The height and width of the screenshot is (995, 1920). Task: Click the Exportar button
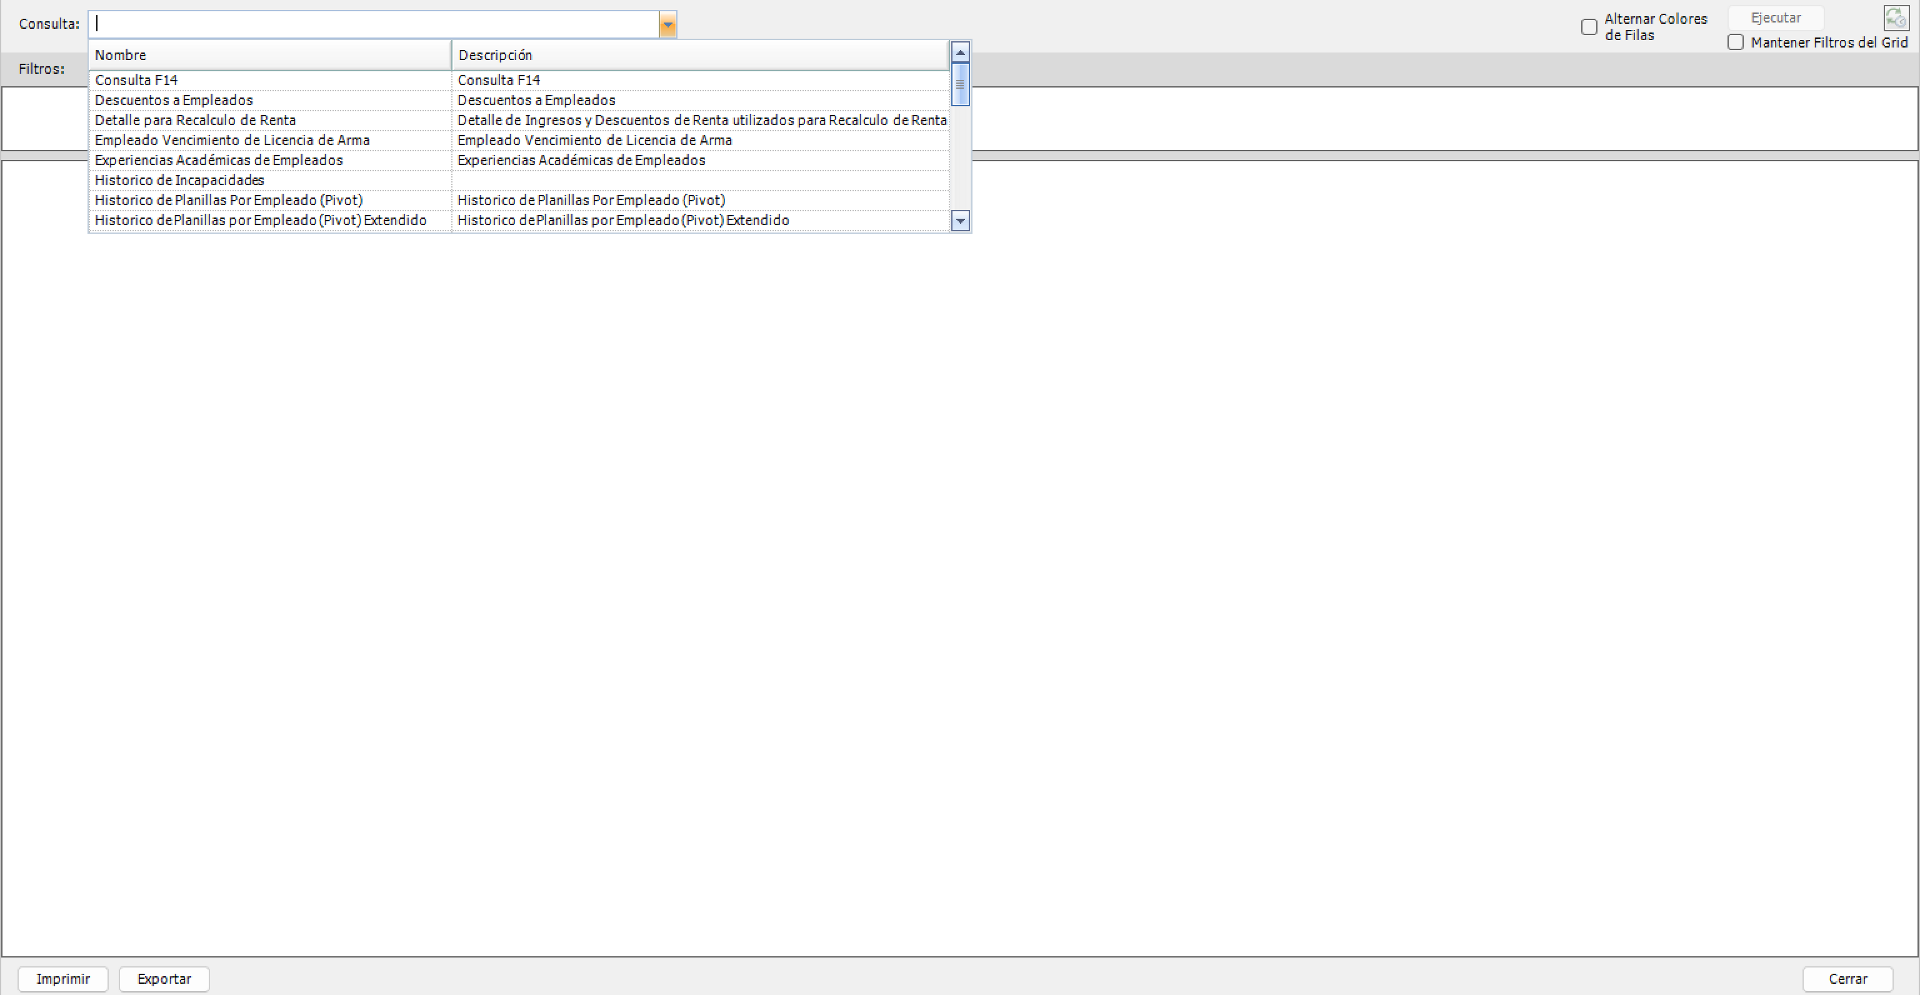point(164,979)
